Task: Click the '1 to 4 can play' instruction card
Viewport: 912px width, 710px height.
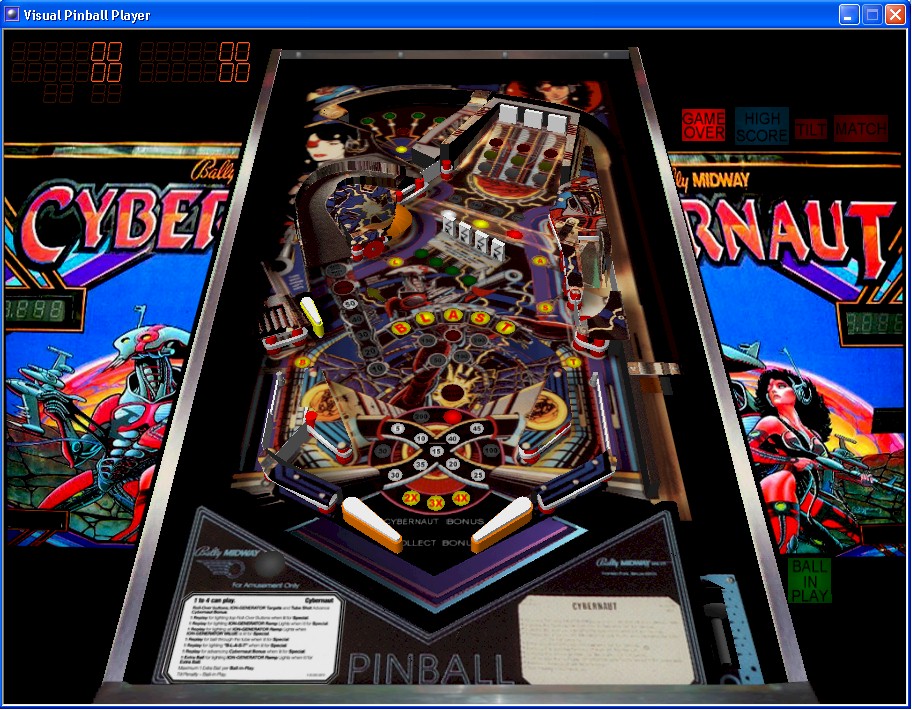Action: [x=254, y=637]
